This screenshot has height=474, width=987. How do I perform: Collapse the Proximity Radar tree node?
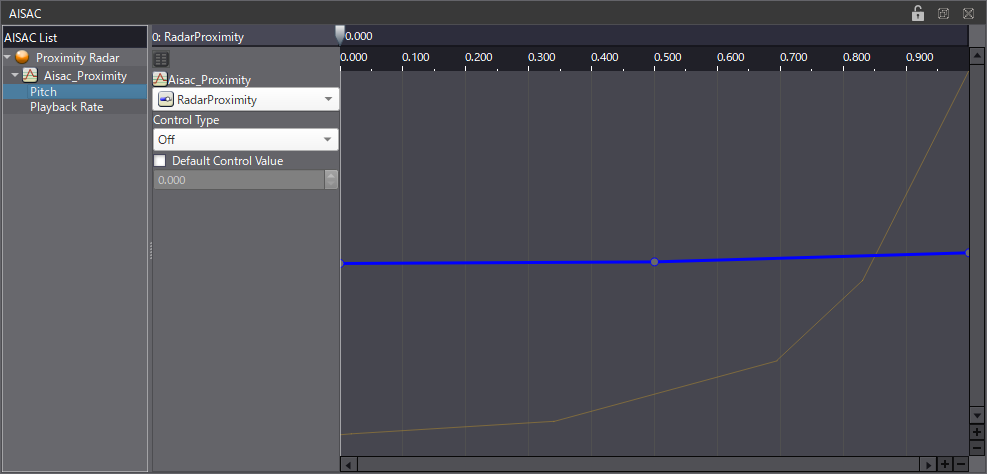[7, 57]
